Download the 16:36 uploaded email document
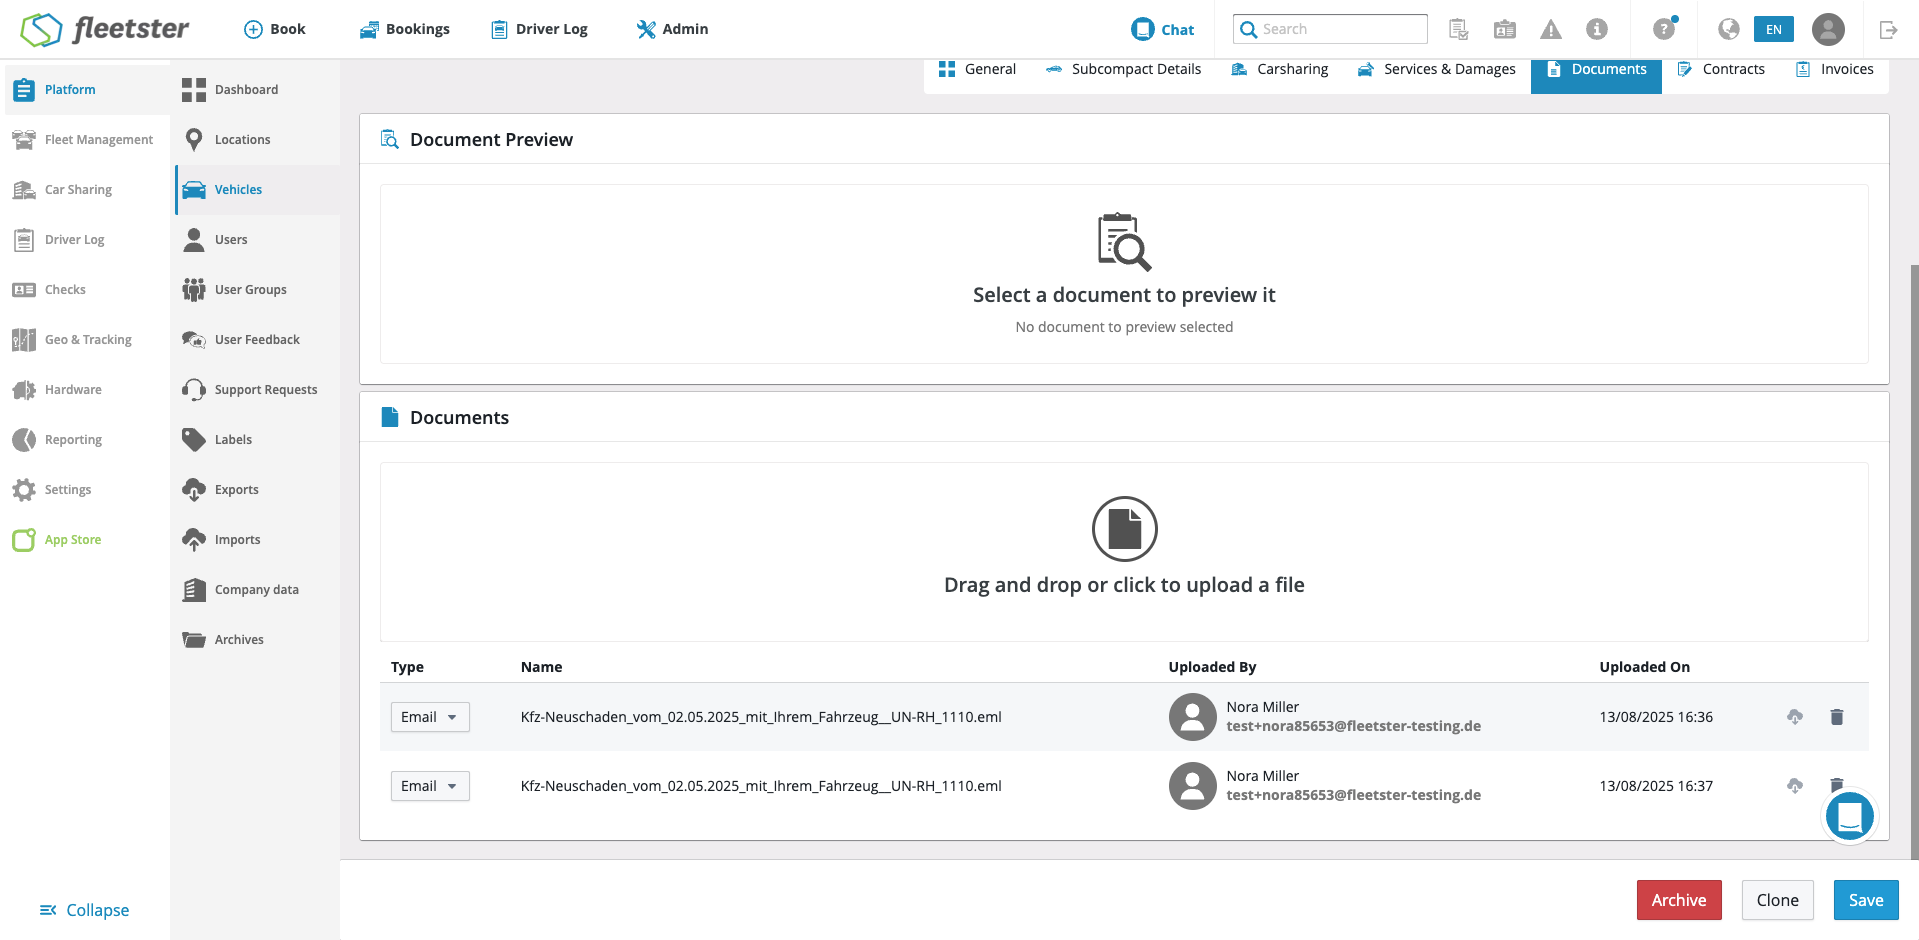Screen dimensions: 1919x940 (x=1795, y=717)
